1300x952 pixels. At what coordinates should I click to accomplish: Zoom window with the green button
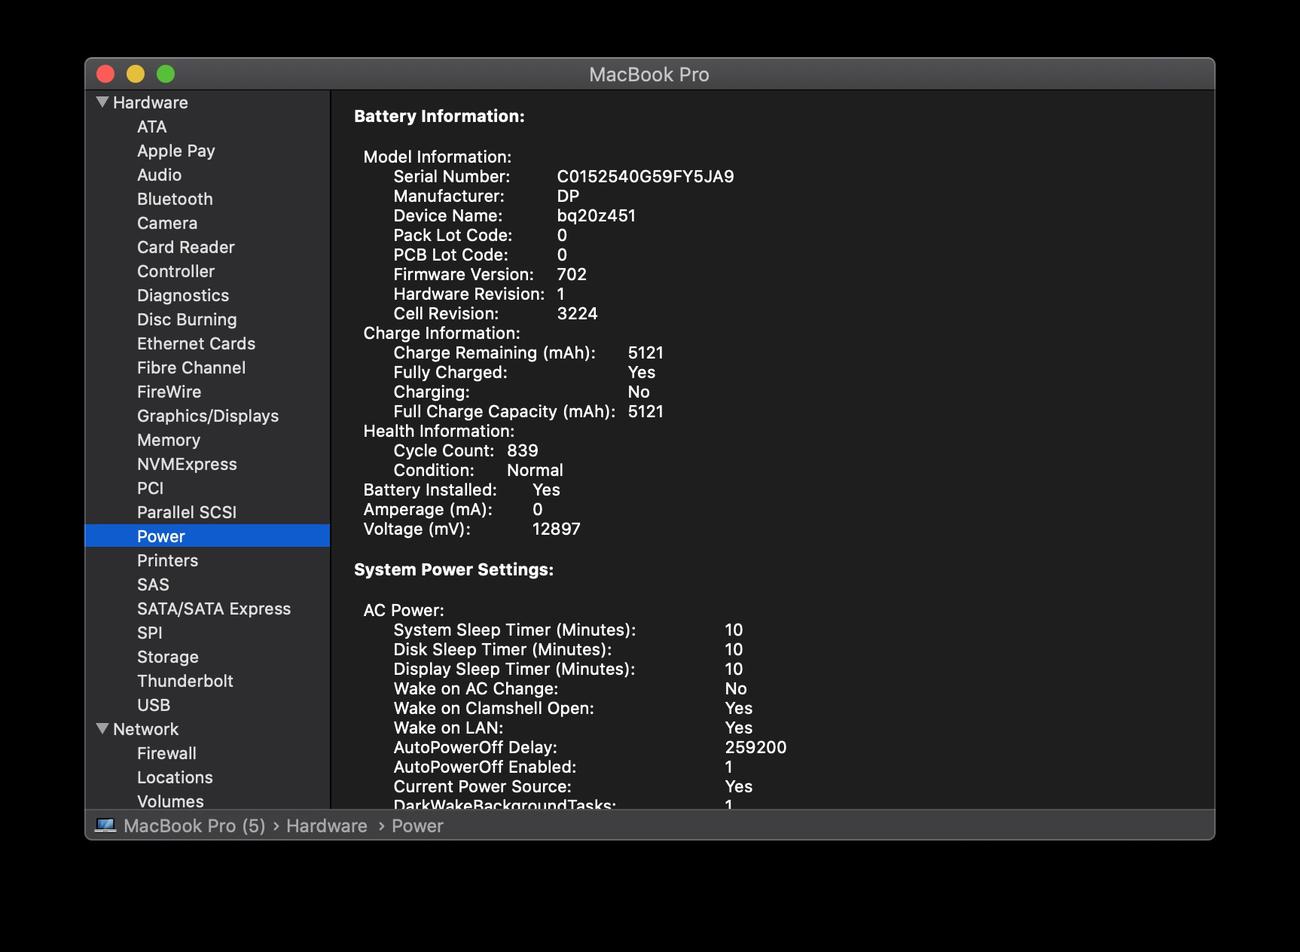(165, 74)
